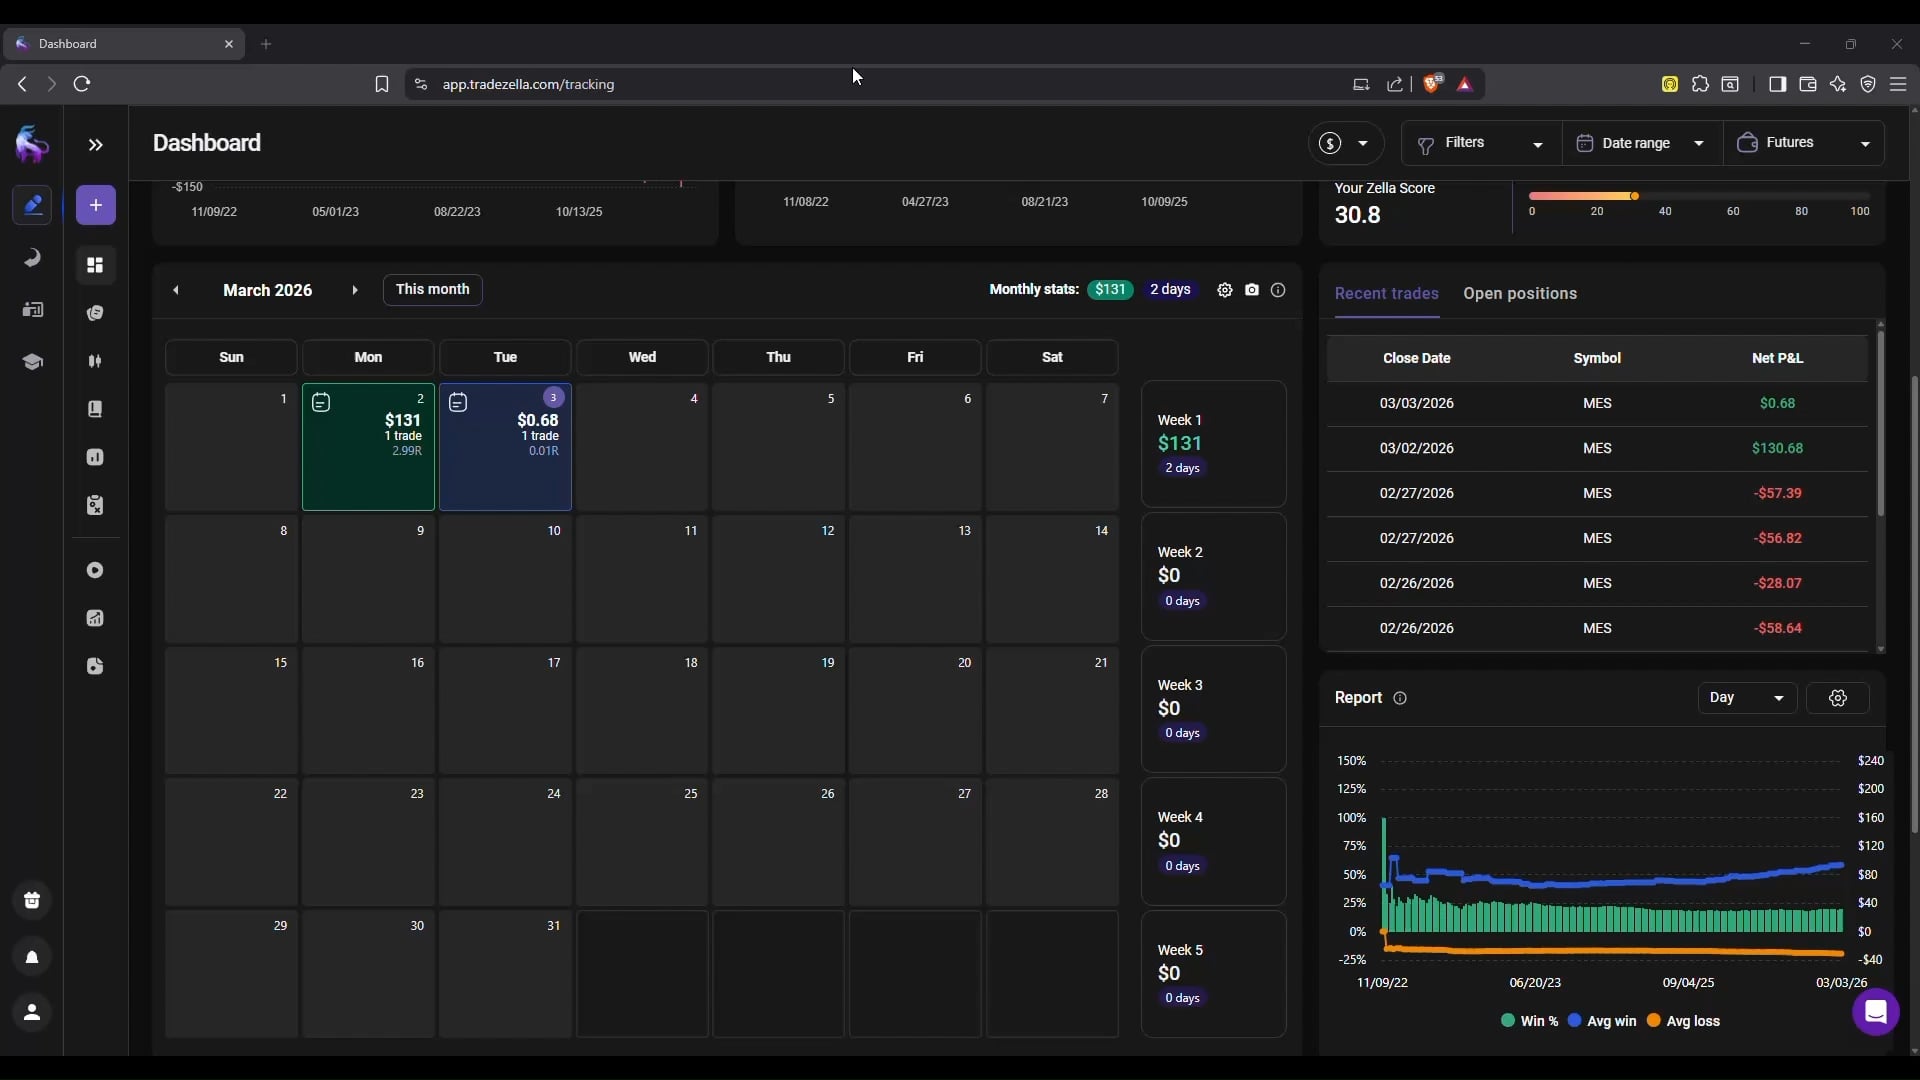The width and height of the screenshot is (1920, 1080).
Task: Go to next month arrow
Action: (x=354, y=290)
